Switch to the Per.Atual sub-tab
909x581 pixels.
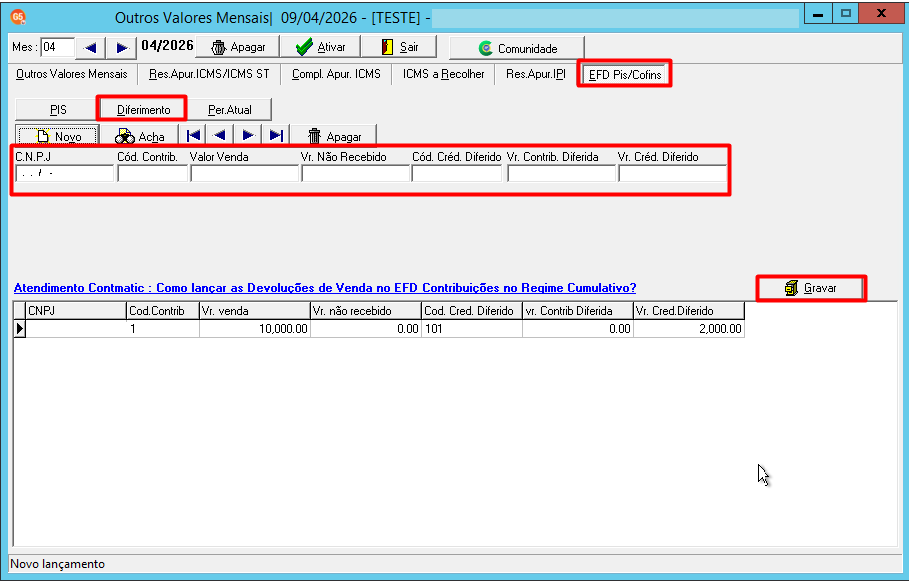pos(230,110)
